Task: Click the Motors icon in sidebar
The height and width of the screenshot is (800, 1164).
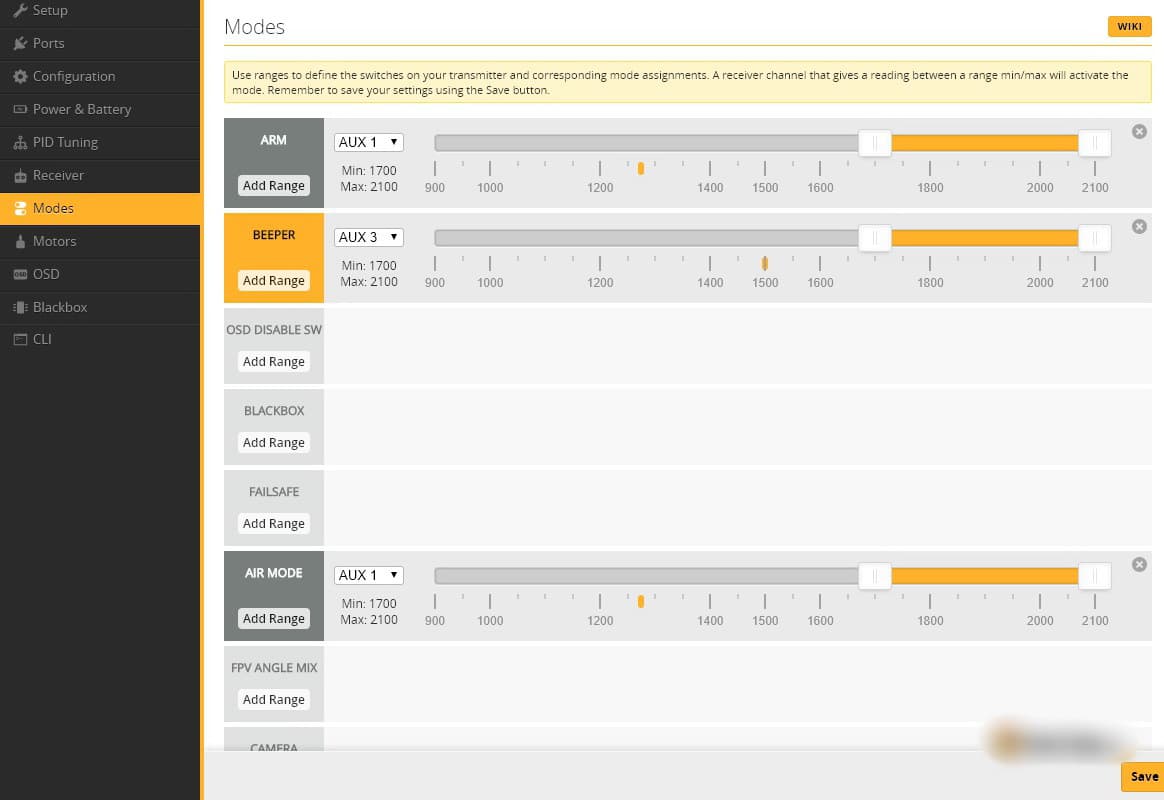Action: tap(20, 241)
